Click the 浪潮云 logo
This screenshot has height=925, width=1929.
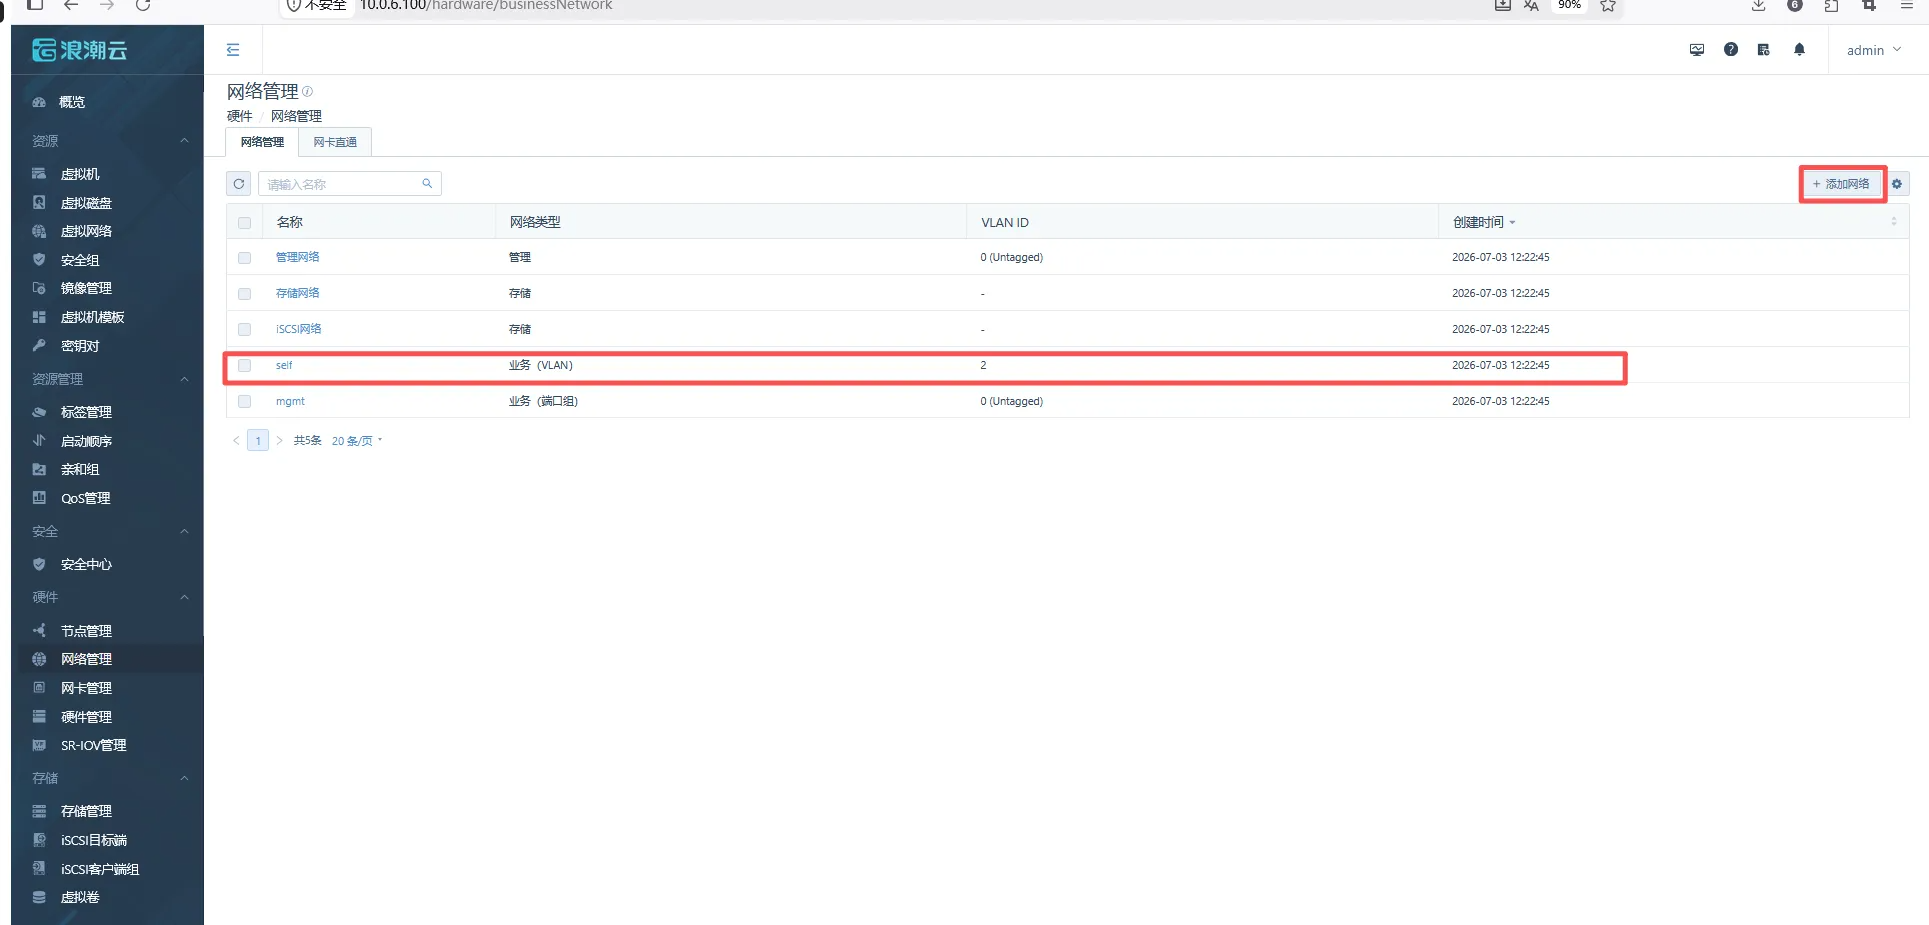pyautogui.click(x=80, y=50)
